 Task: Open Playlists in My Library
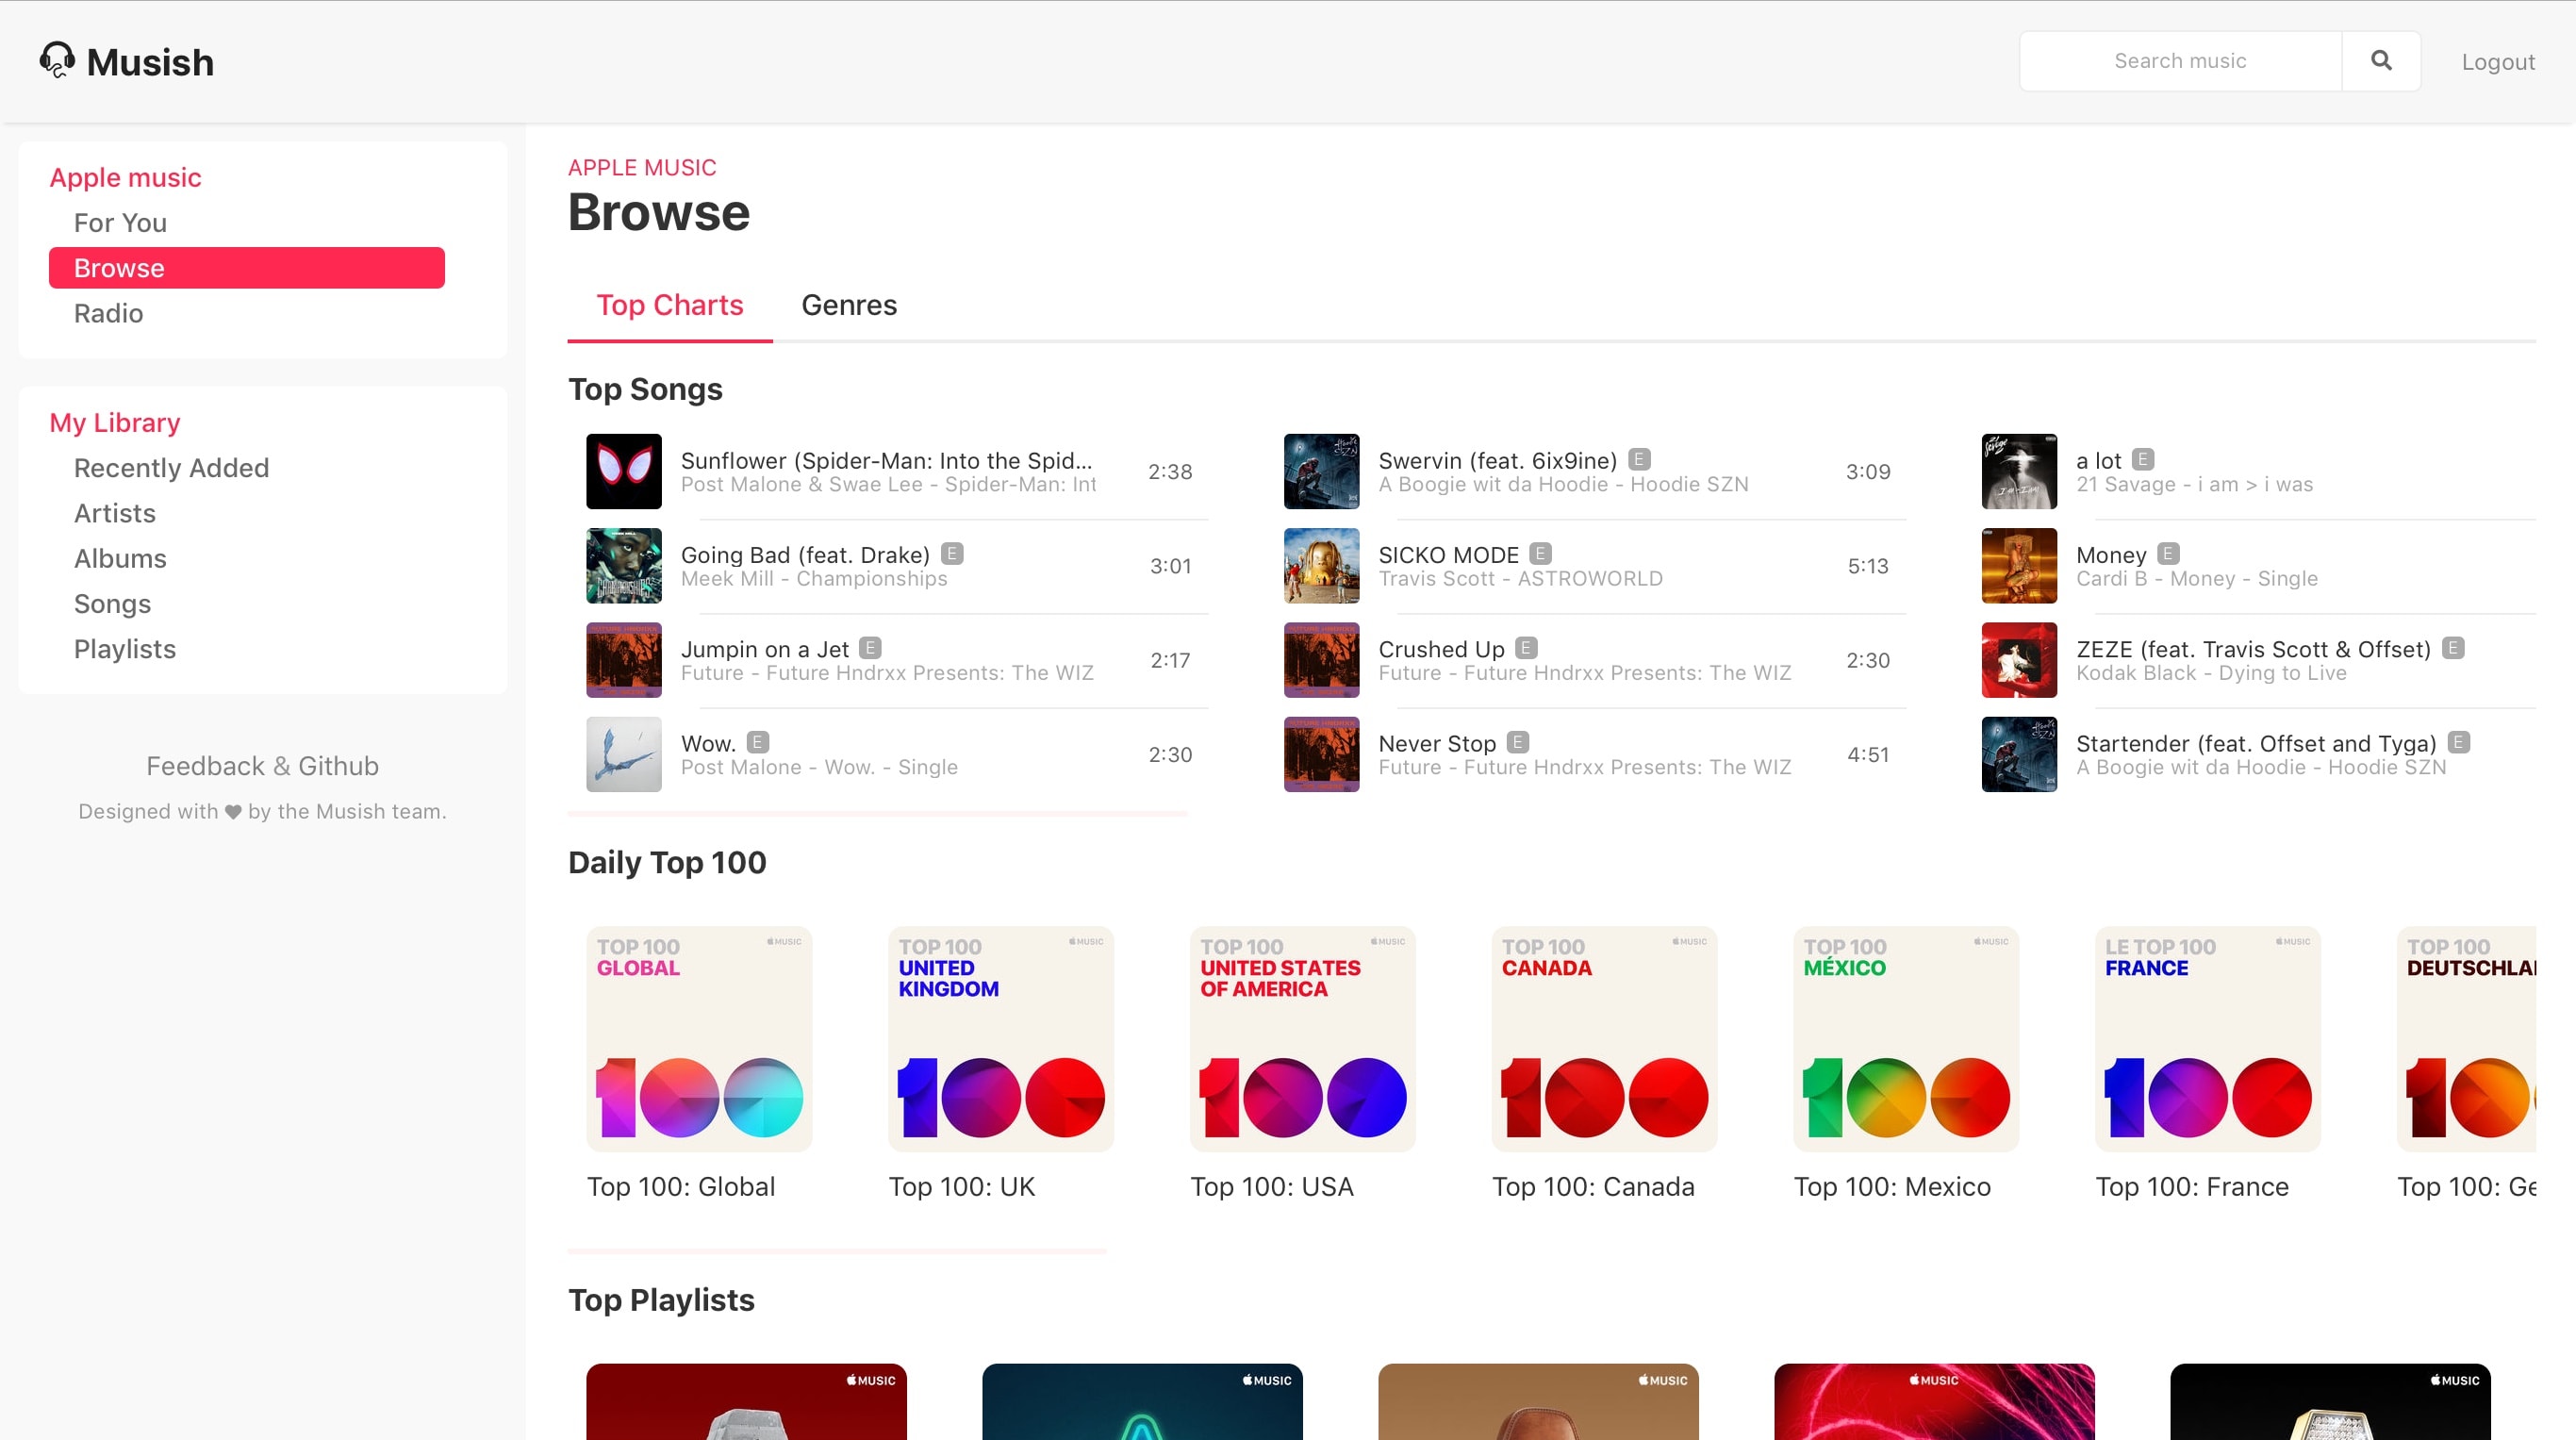click(x=125, y=649)
